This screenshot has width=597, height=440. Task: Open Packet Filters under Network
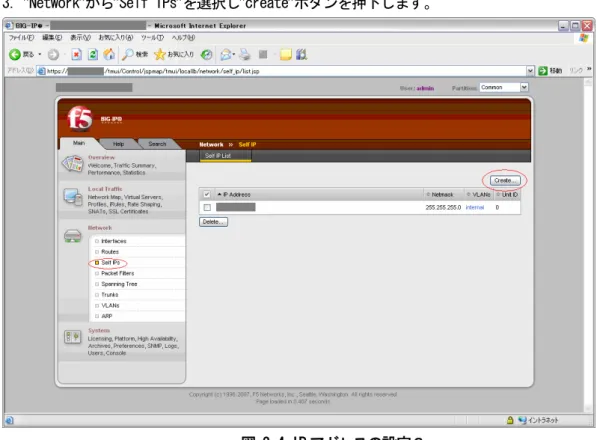tap(118, 273)
